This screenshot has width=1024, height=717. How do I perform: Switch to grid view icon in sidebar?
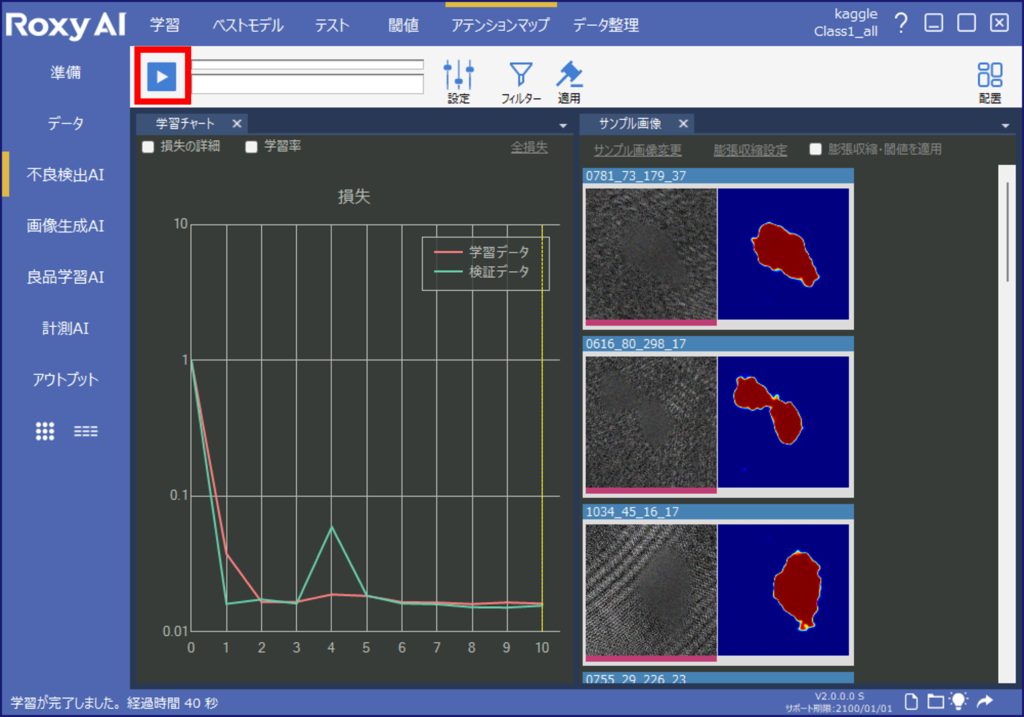coord(45,431)
